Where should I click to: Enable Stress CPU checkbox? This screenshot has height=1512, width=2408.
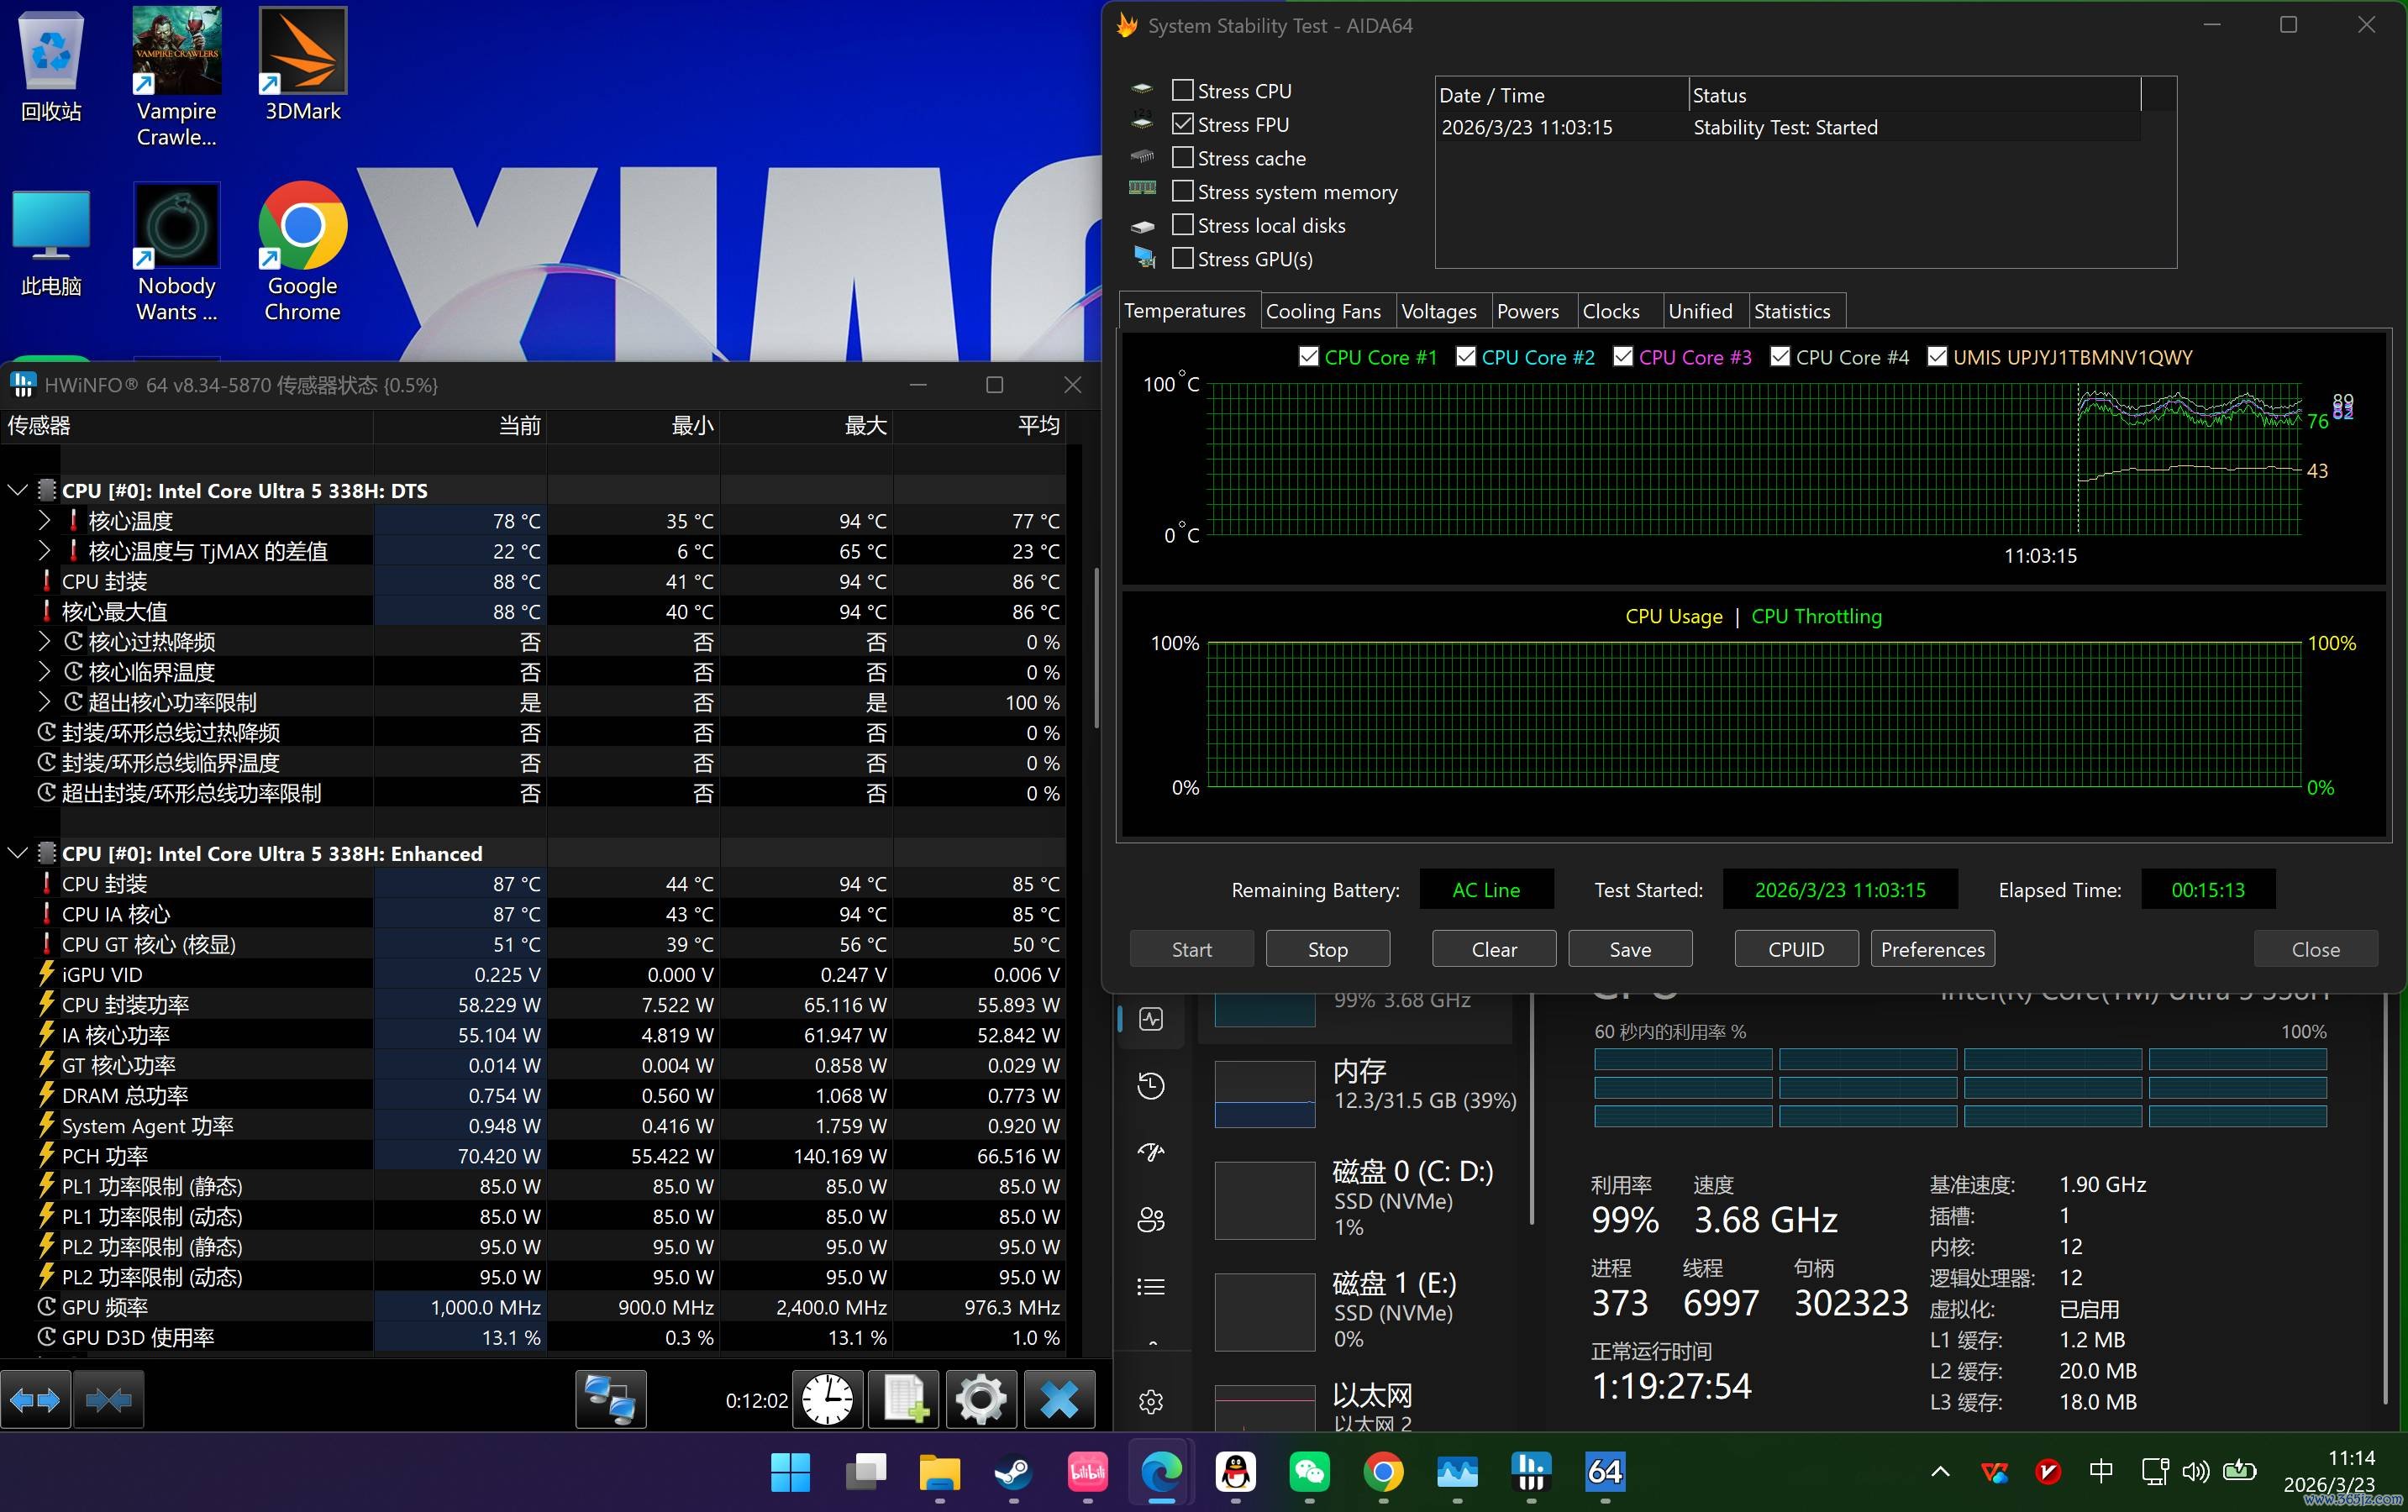(x=1182, y=90)
